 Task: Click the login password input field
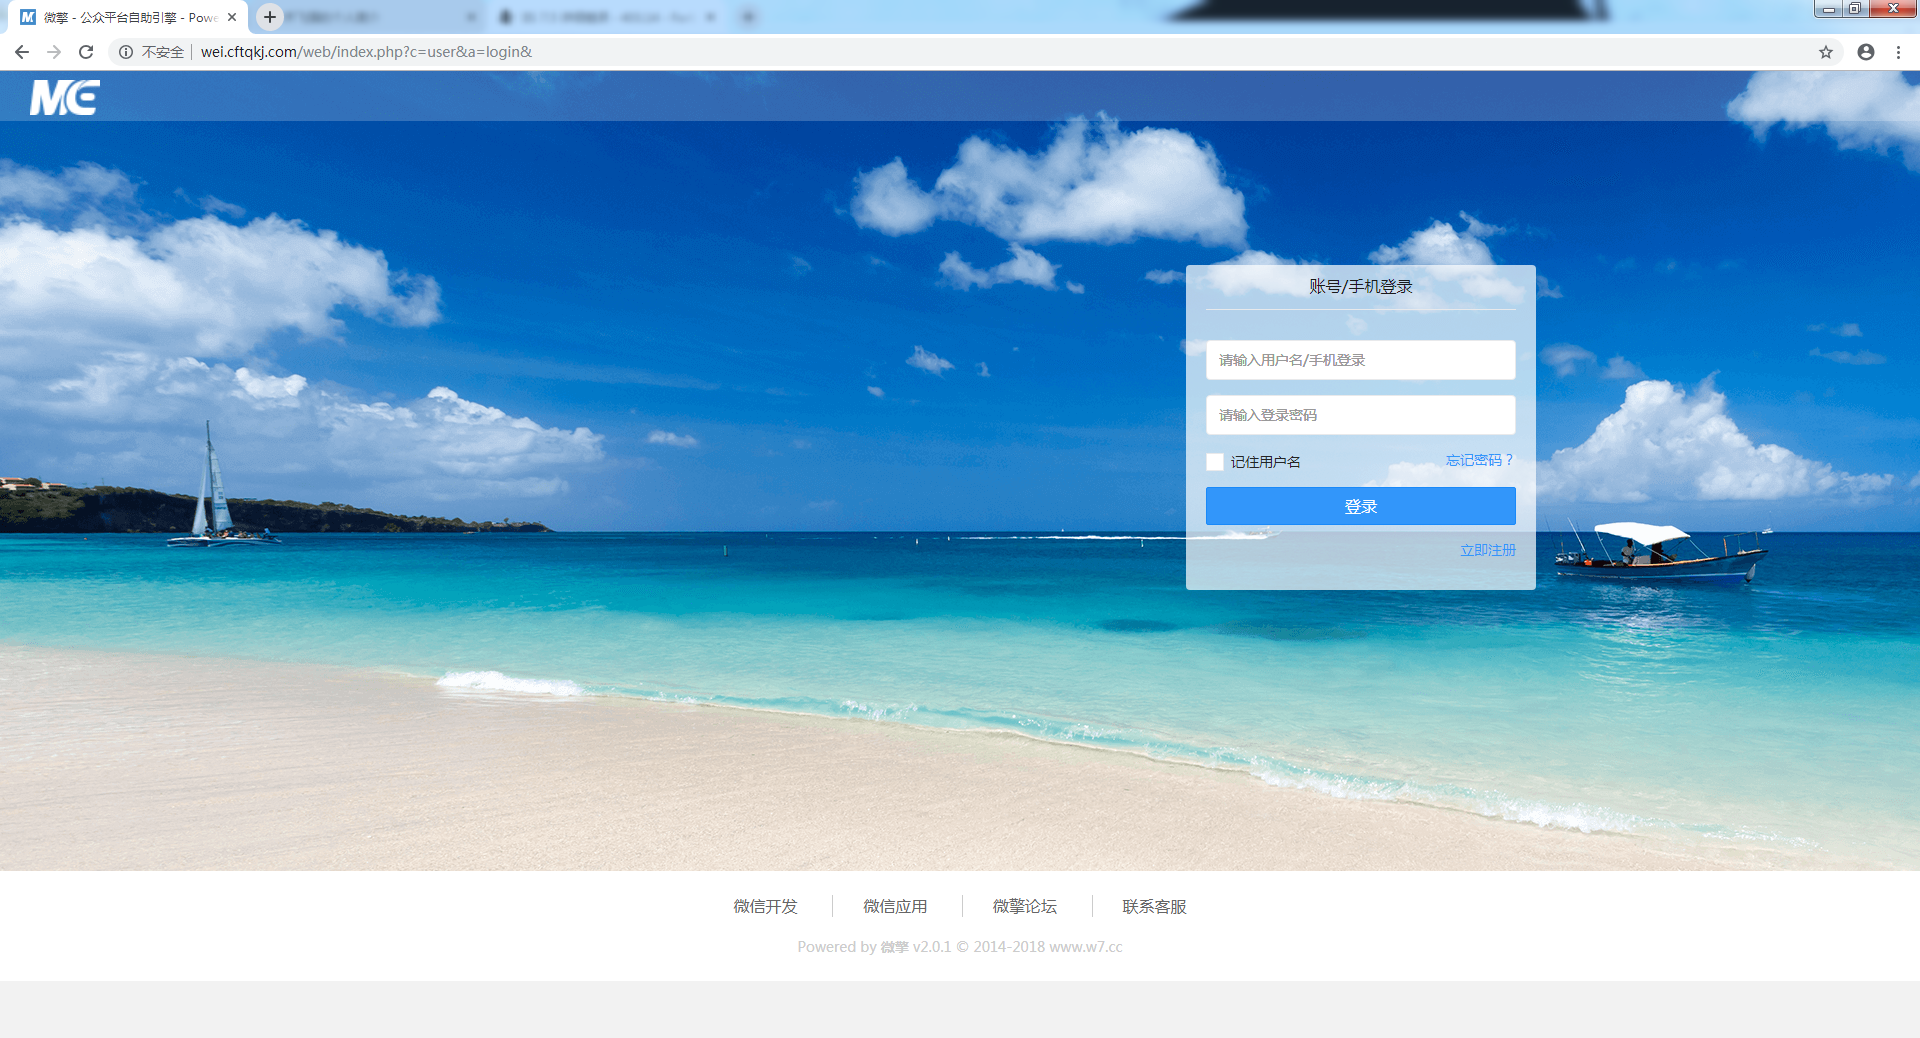click(1360, 415)
